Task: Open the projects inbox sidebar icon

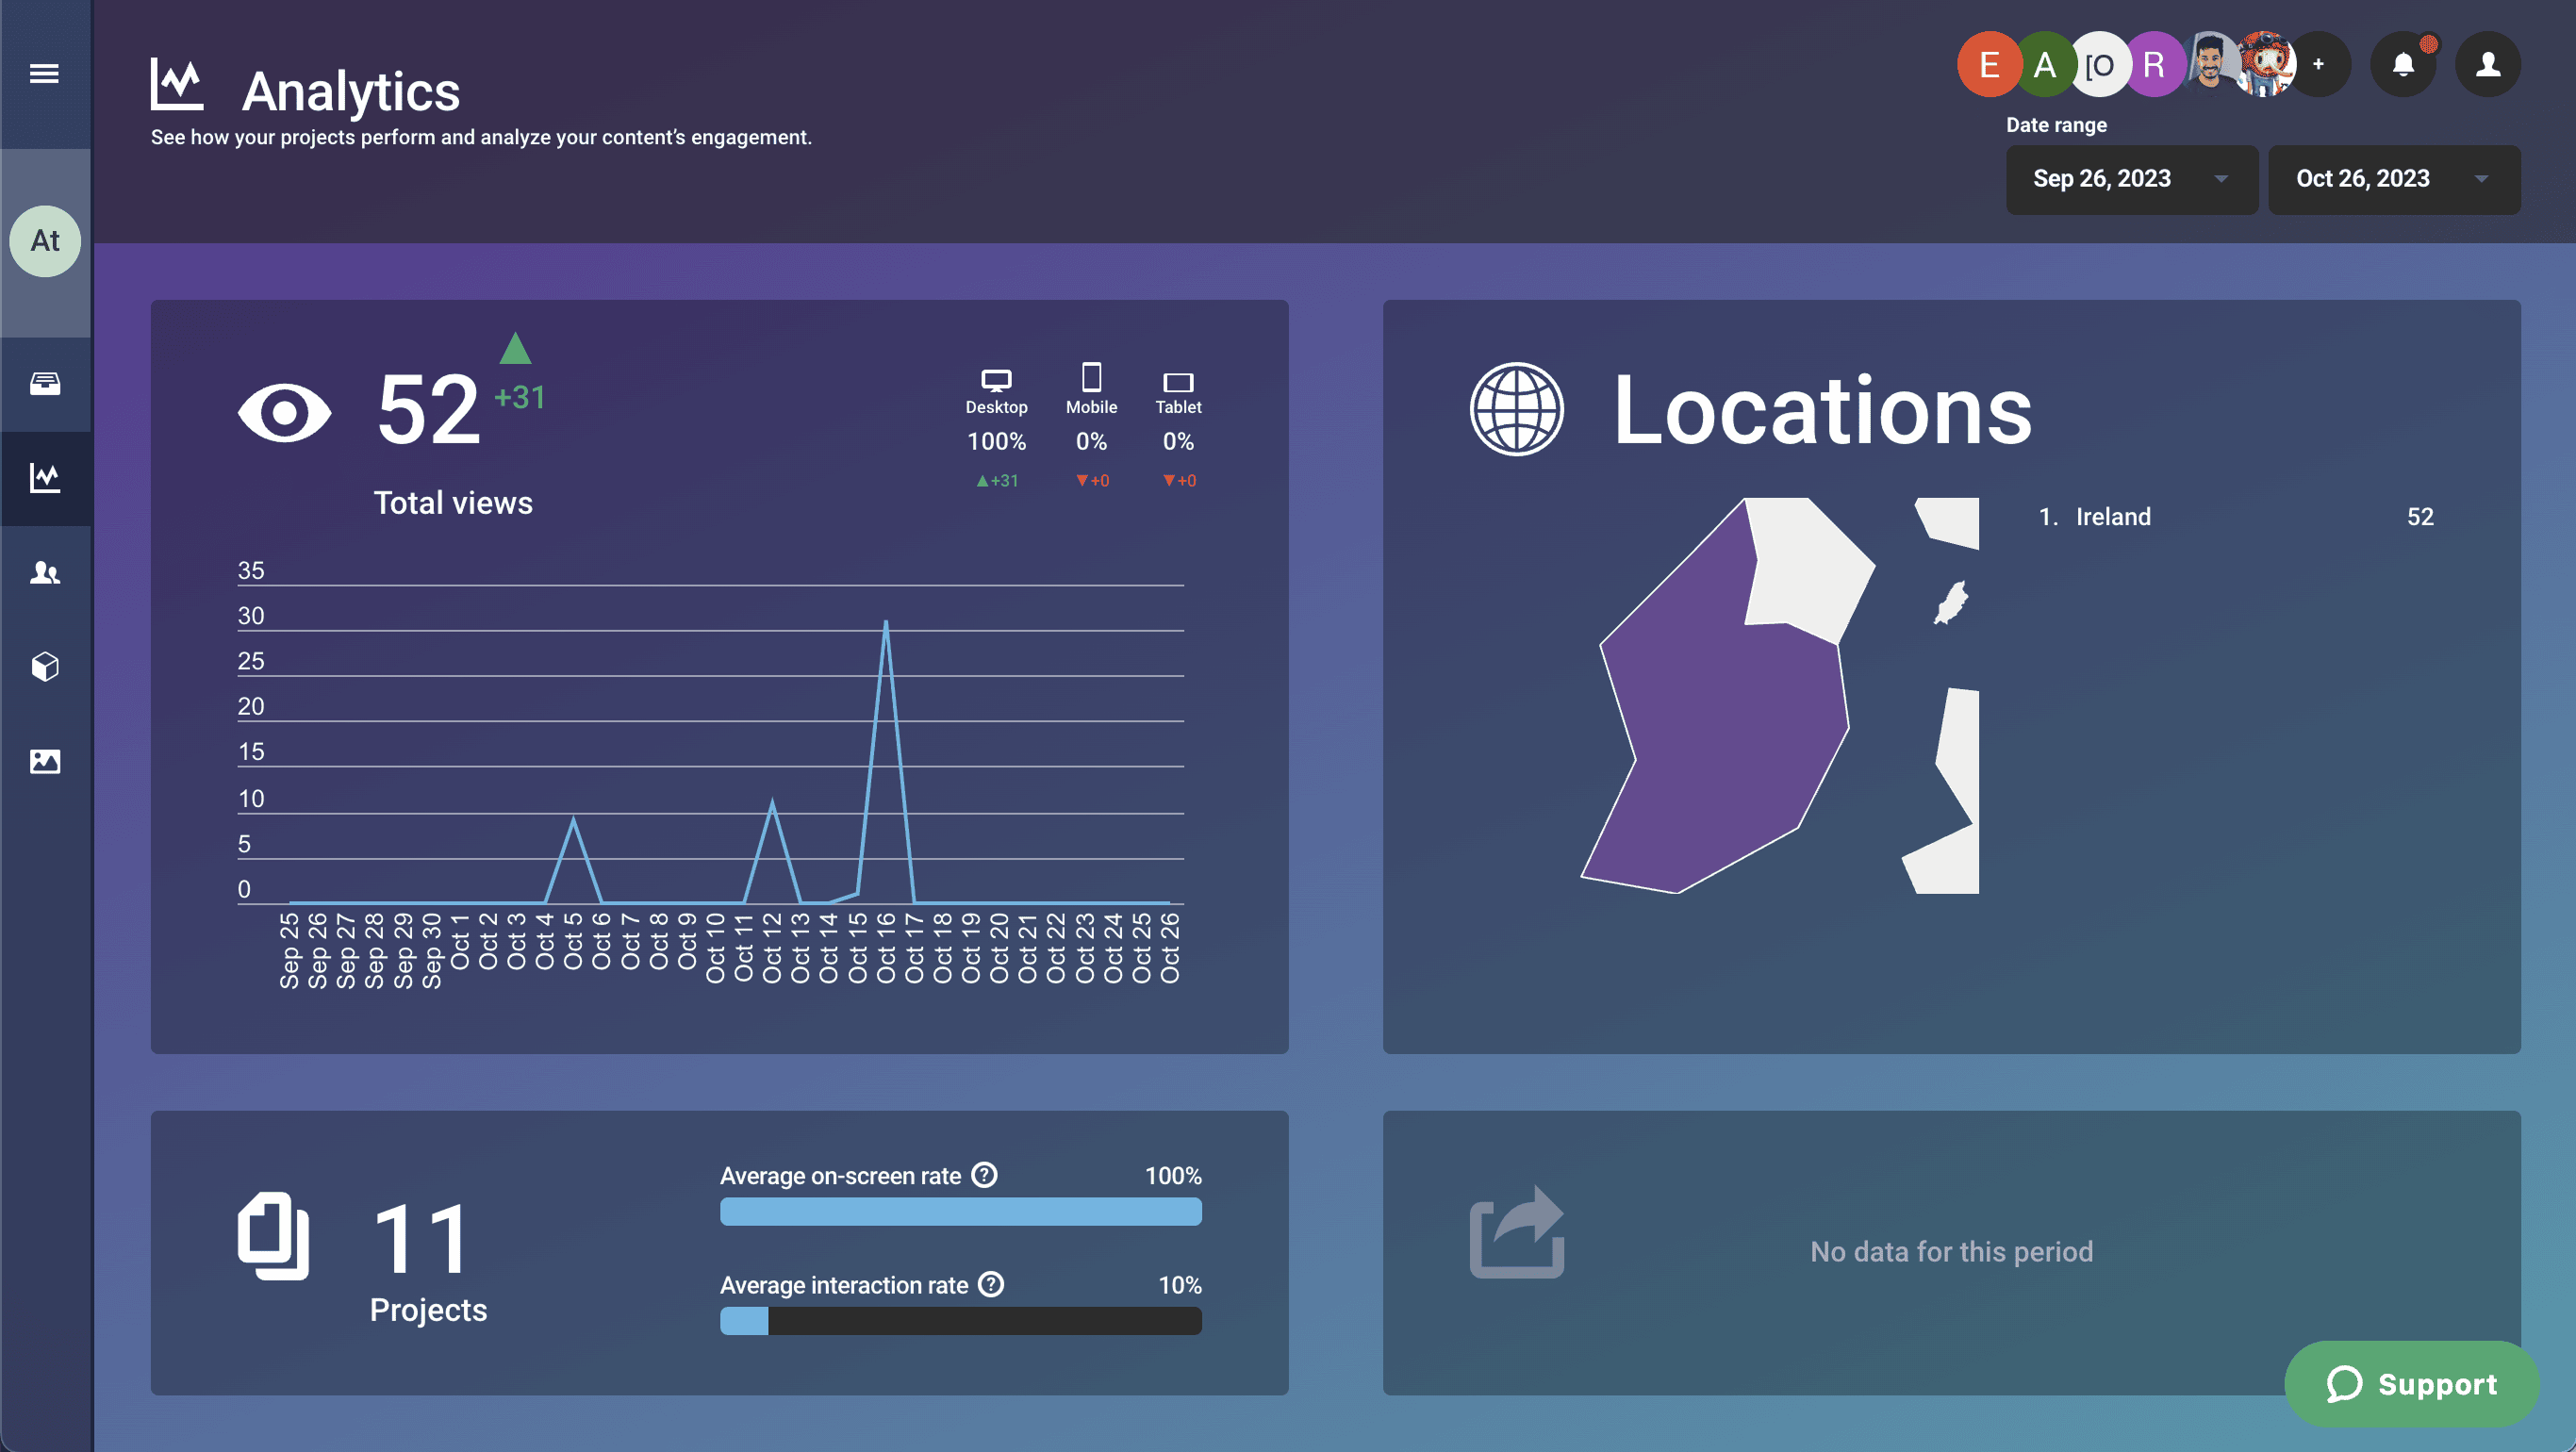Action: [45, 384]
